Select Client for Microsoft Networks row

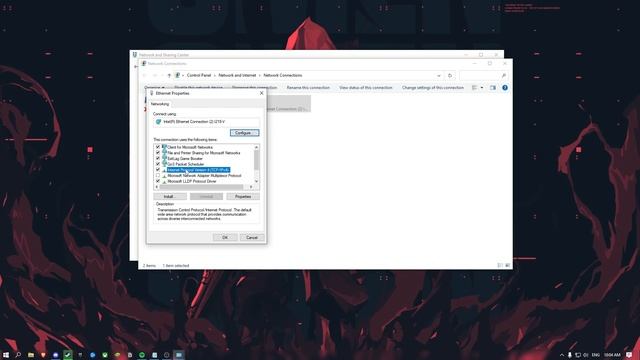(x=190, y=147)
